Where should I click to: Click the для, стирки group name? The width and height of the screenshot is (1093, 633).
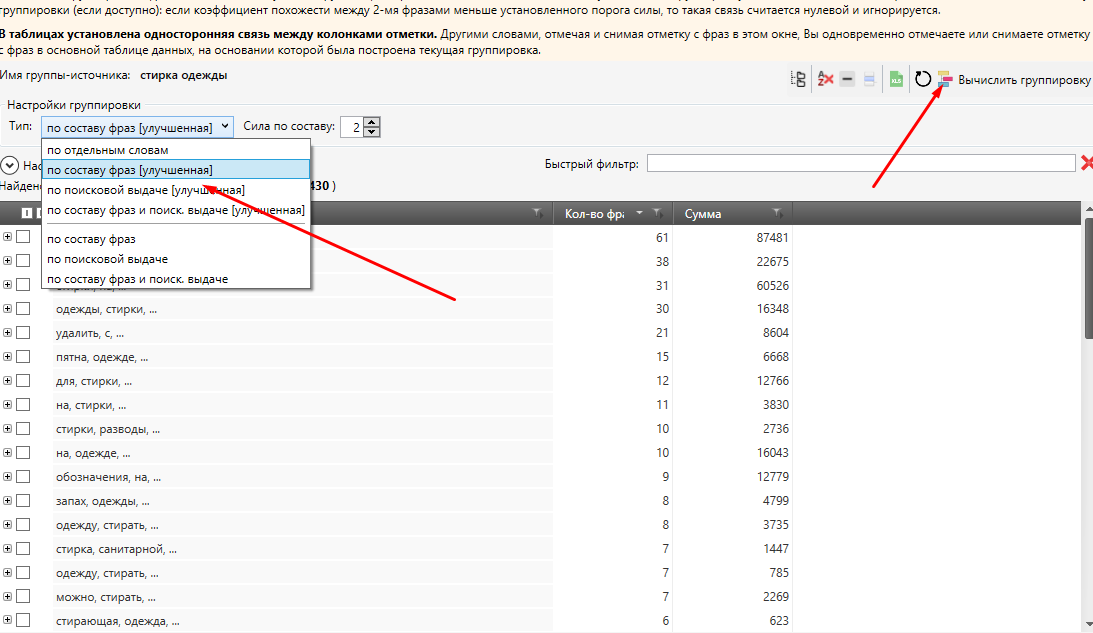coord(94,381)
